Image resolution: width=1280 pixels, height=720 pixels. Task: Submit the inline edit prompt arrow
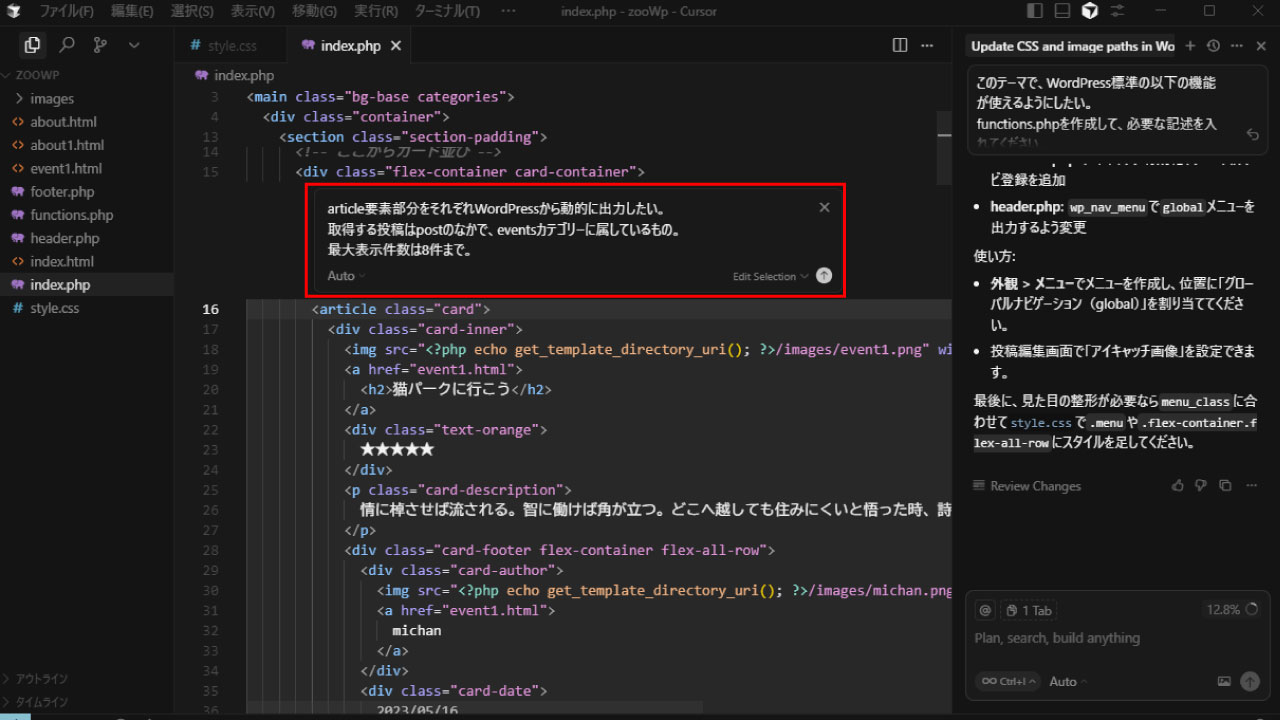click(x=824, y=276)
